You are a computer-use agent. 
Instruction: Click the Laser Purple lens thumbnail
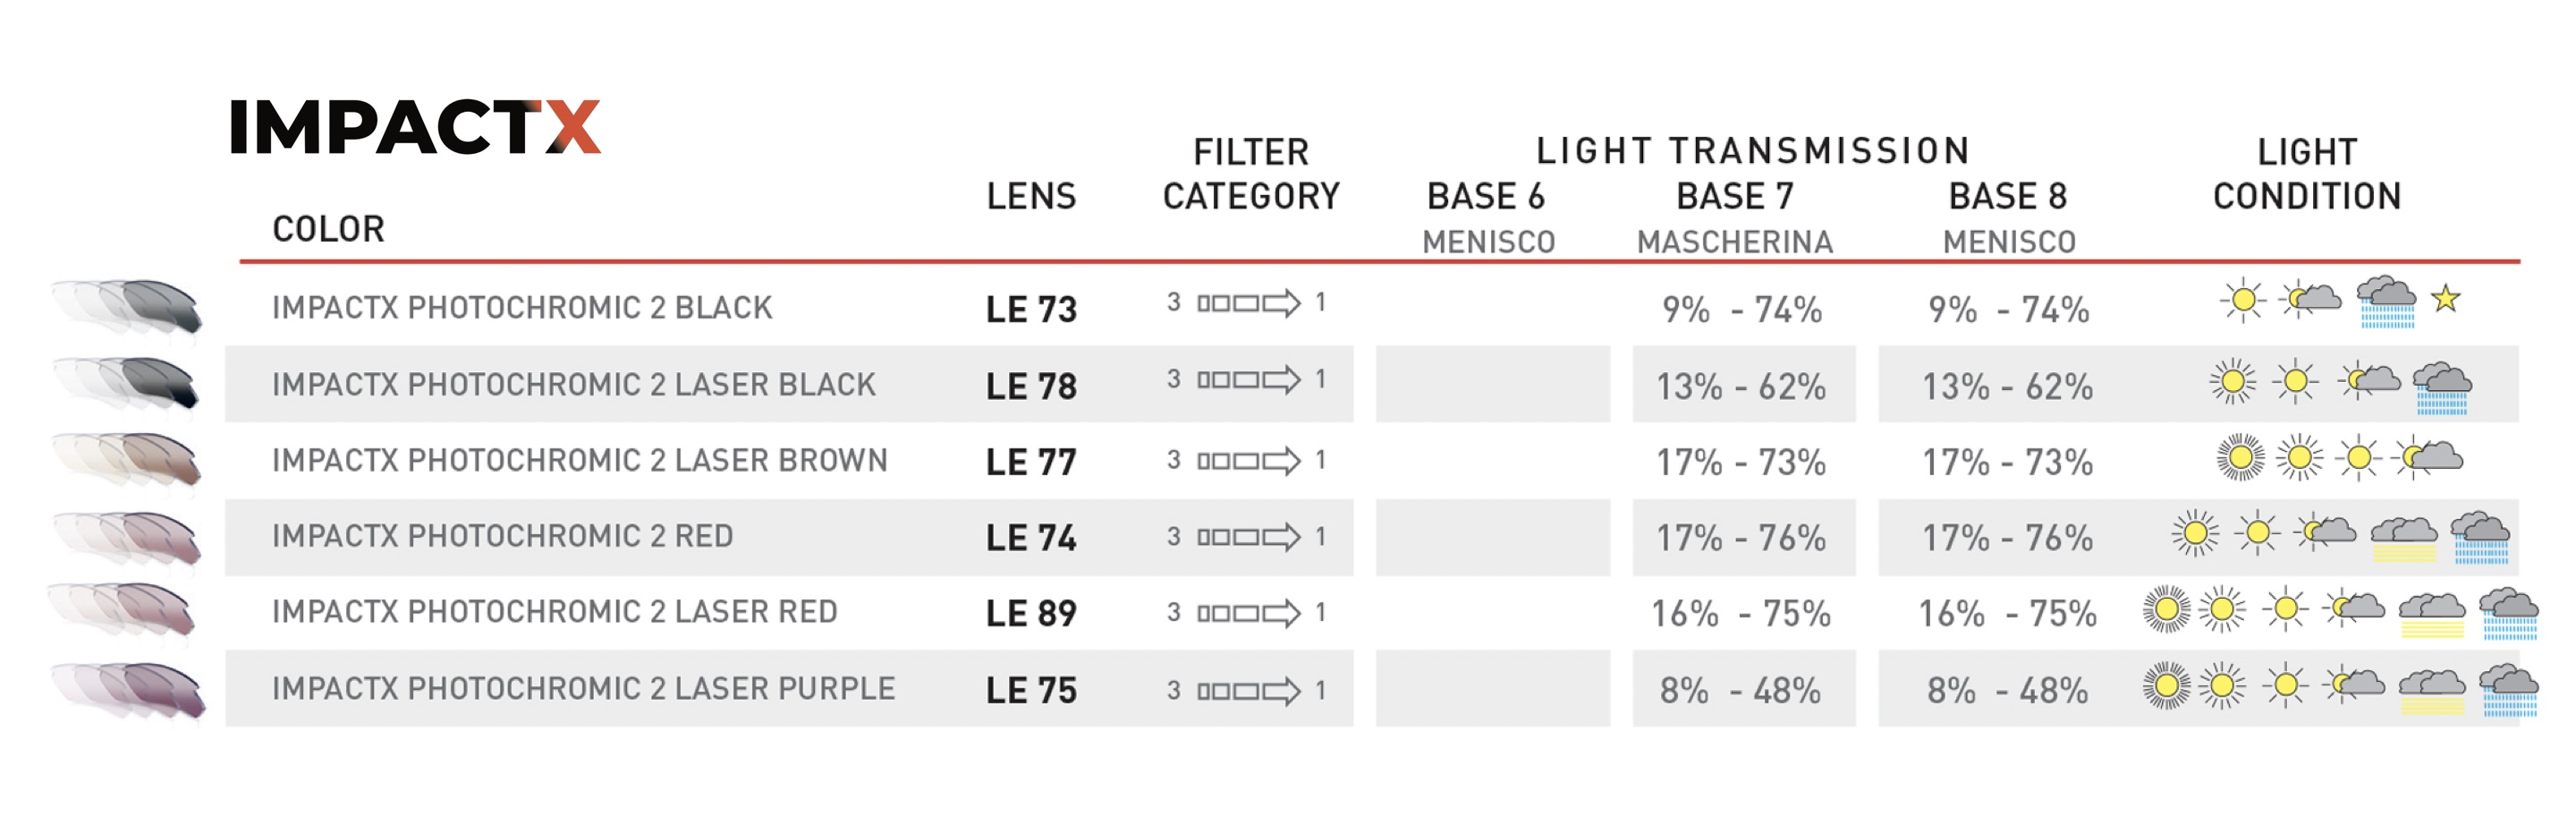pos(128,690)
